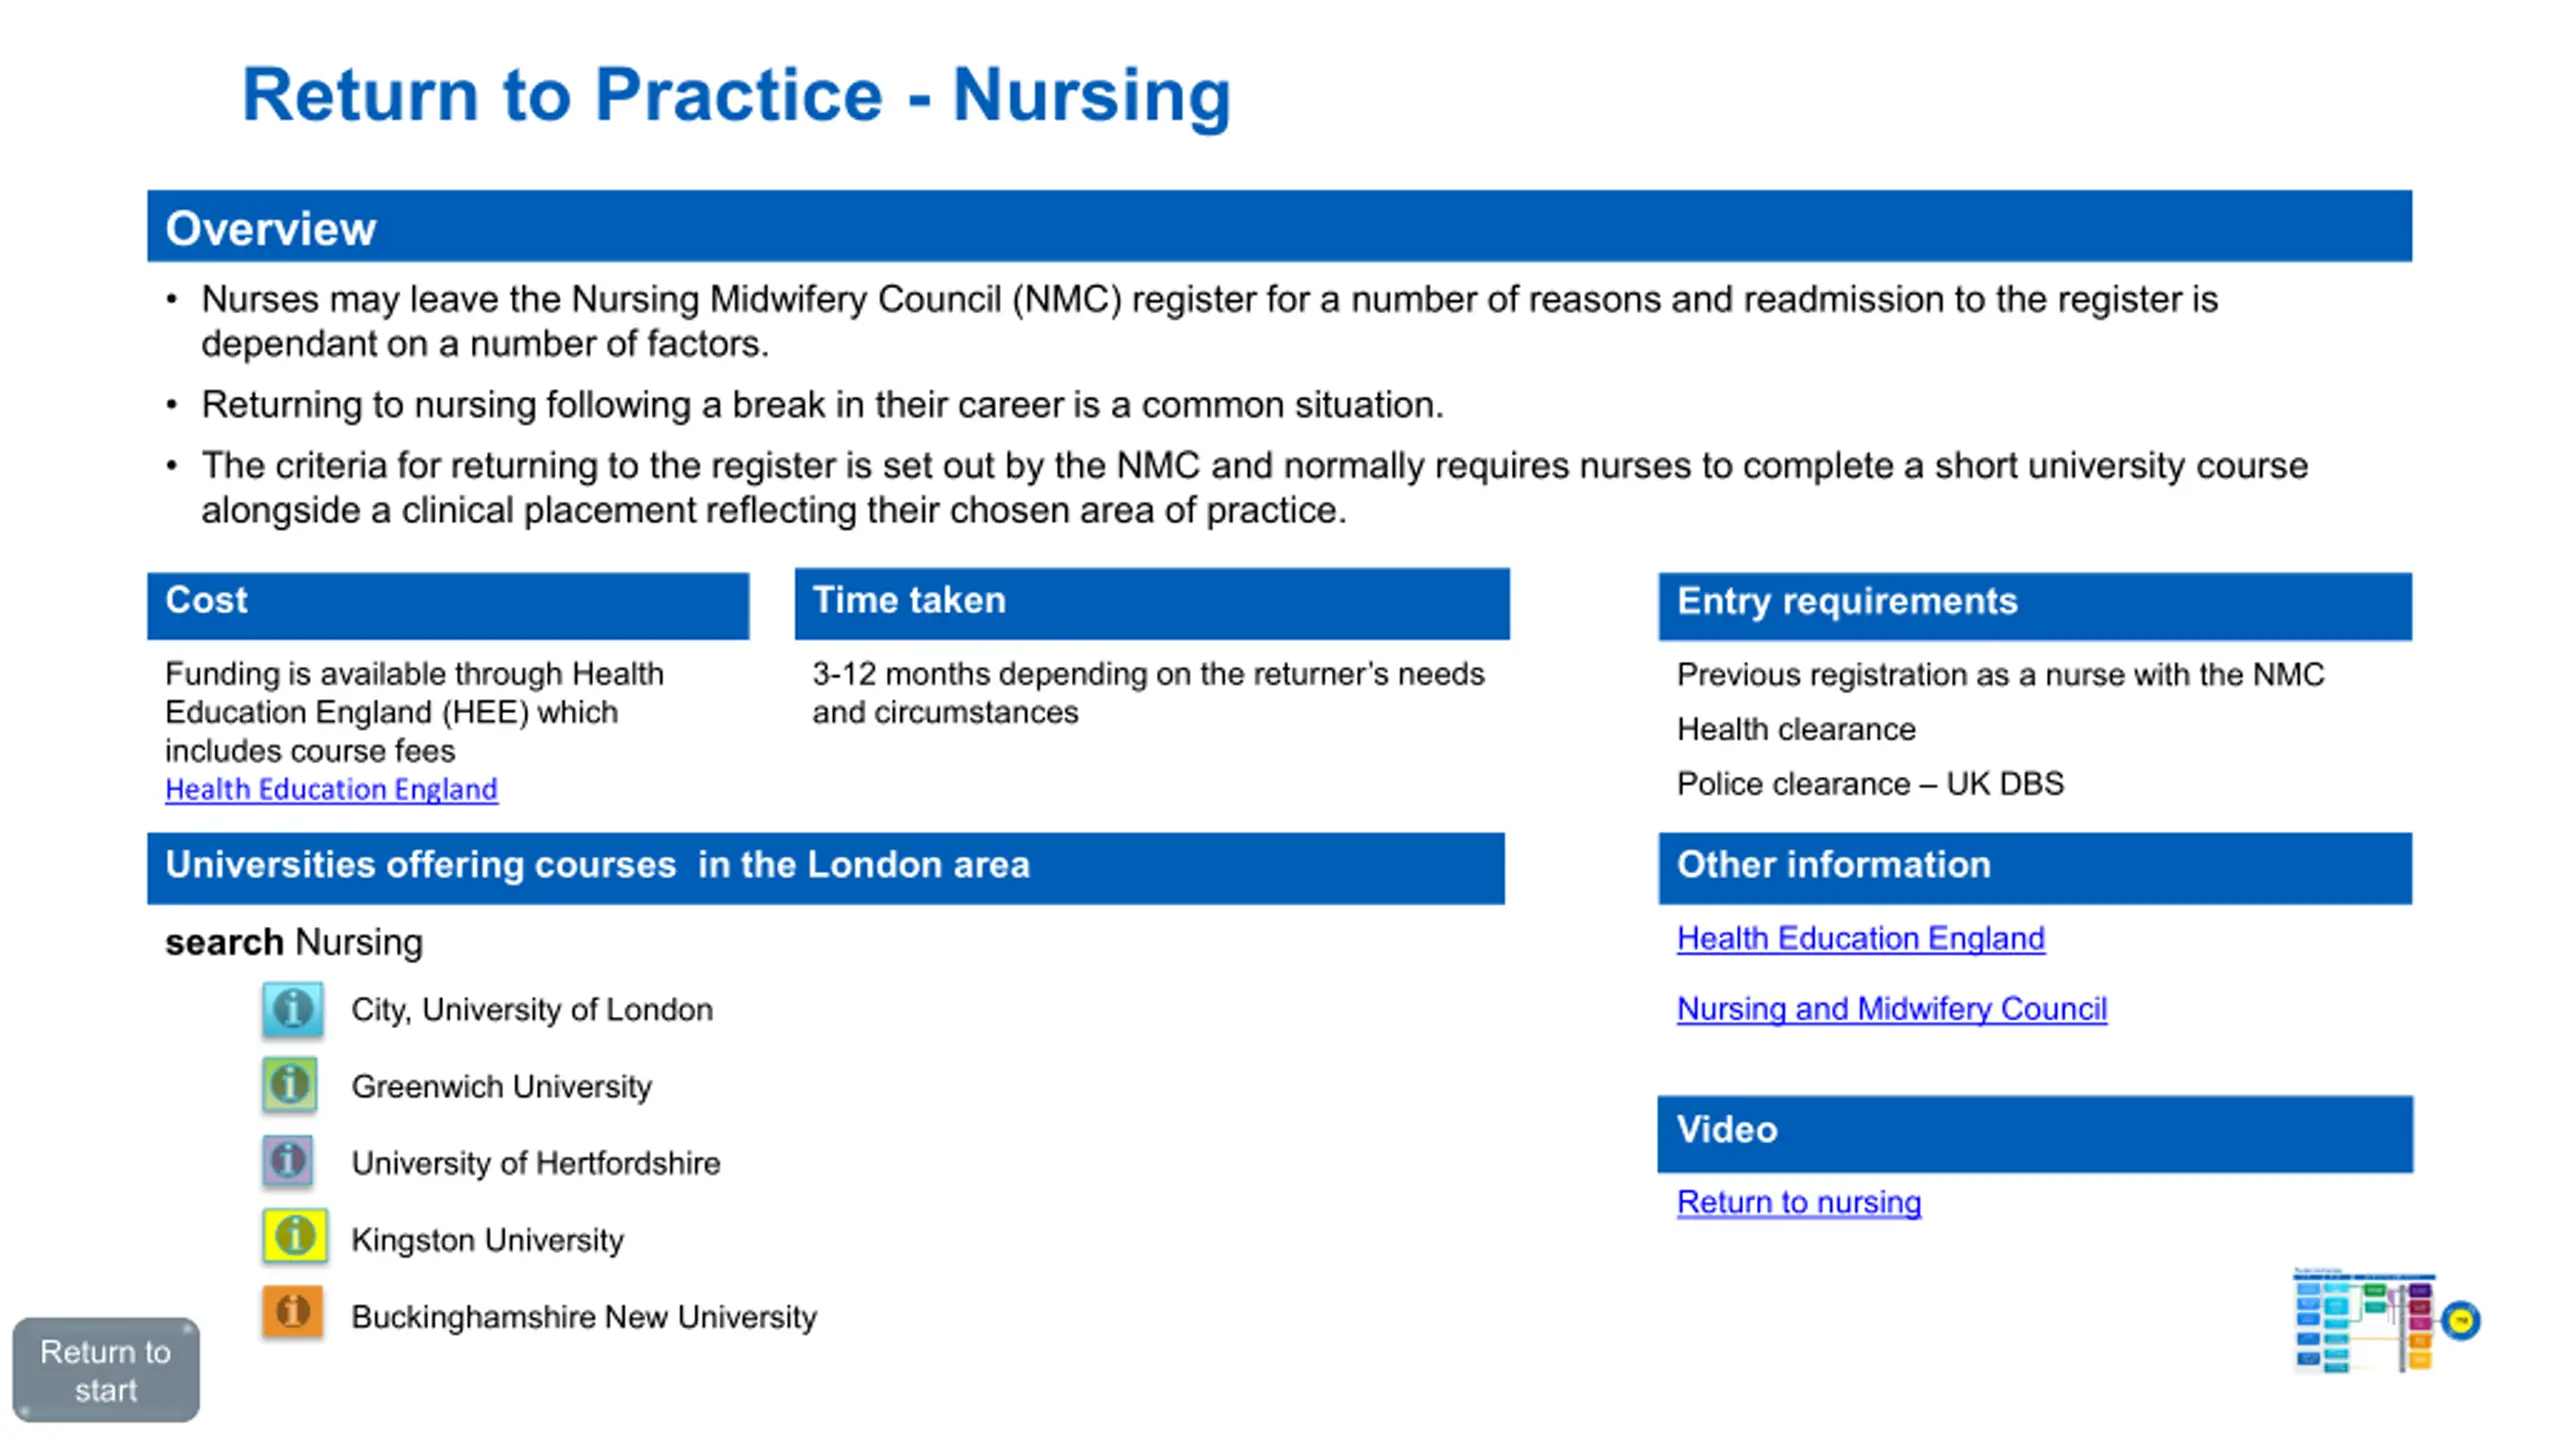Open the orange Buckinghamshire New University info icon
Image resolution: width=2560 pixels, height=1440 pixels.
[292, 1312]
